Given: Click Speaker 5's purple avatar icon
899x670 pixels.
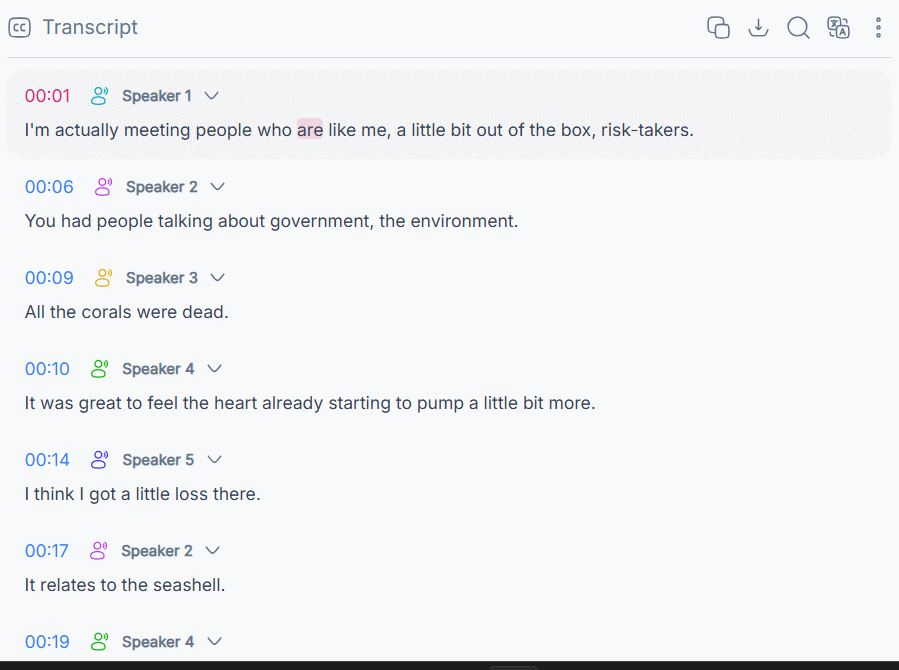Looking at the screenshot, I should (x=99, y=460).
